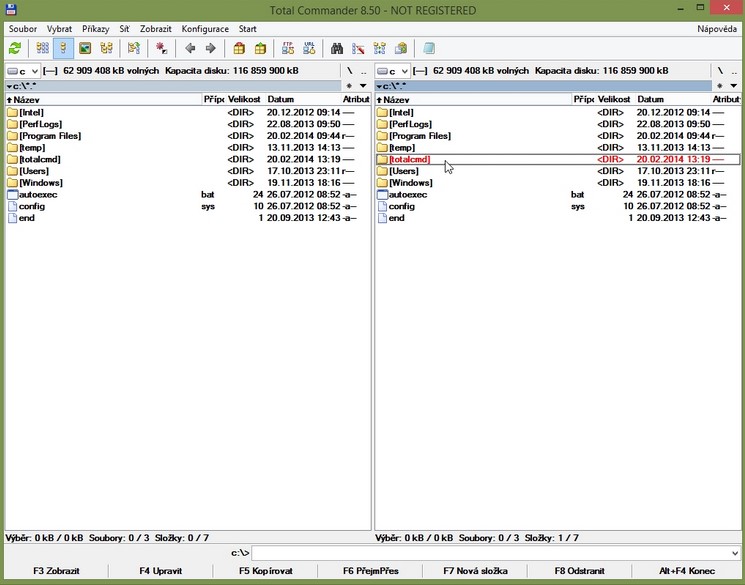Expand command line history dropdown
This screenshot has width=745, height=585.
coord(735,553)
